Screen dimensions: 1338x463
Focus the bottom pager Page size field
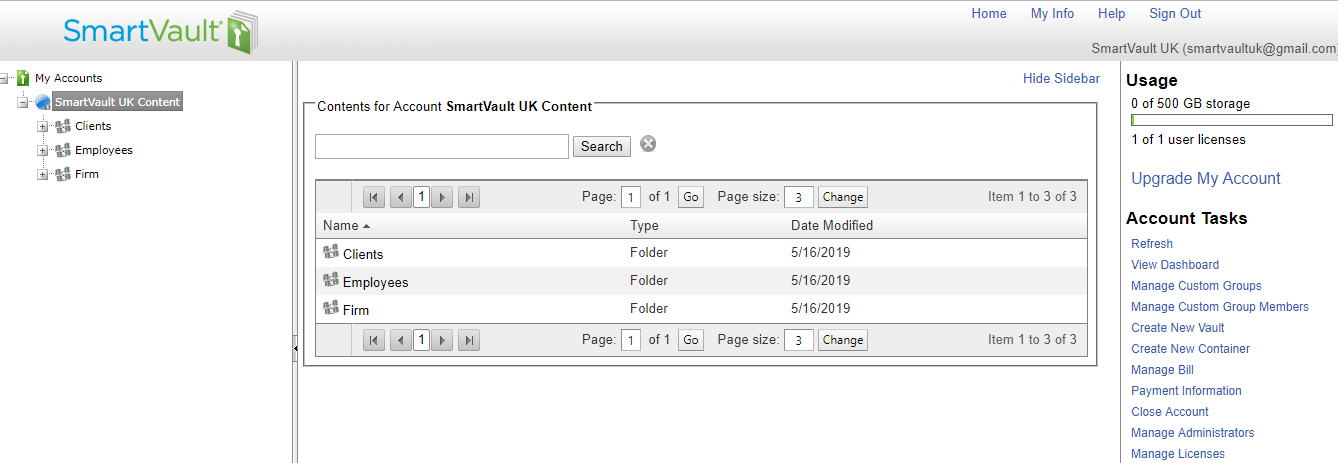(799, 340)
